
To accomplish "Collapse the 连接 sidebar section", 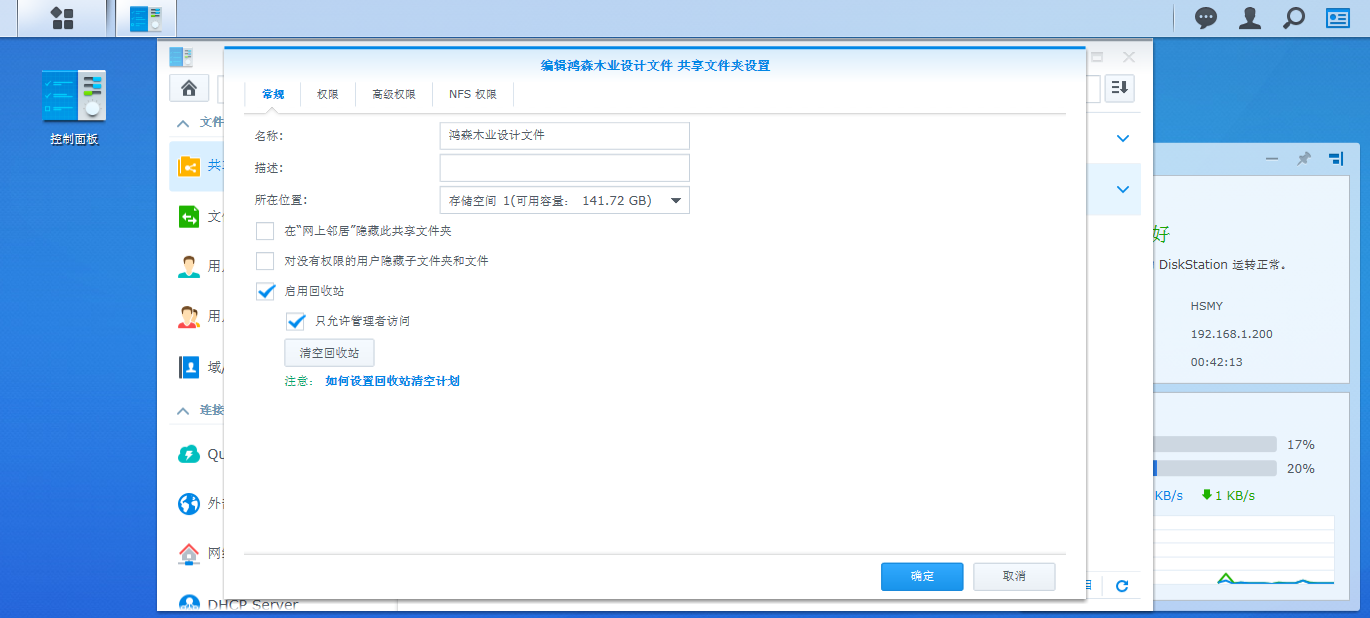I will pyautogui.click(x=183, y=410).
